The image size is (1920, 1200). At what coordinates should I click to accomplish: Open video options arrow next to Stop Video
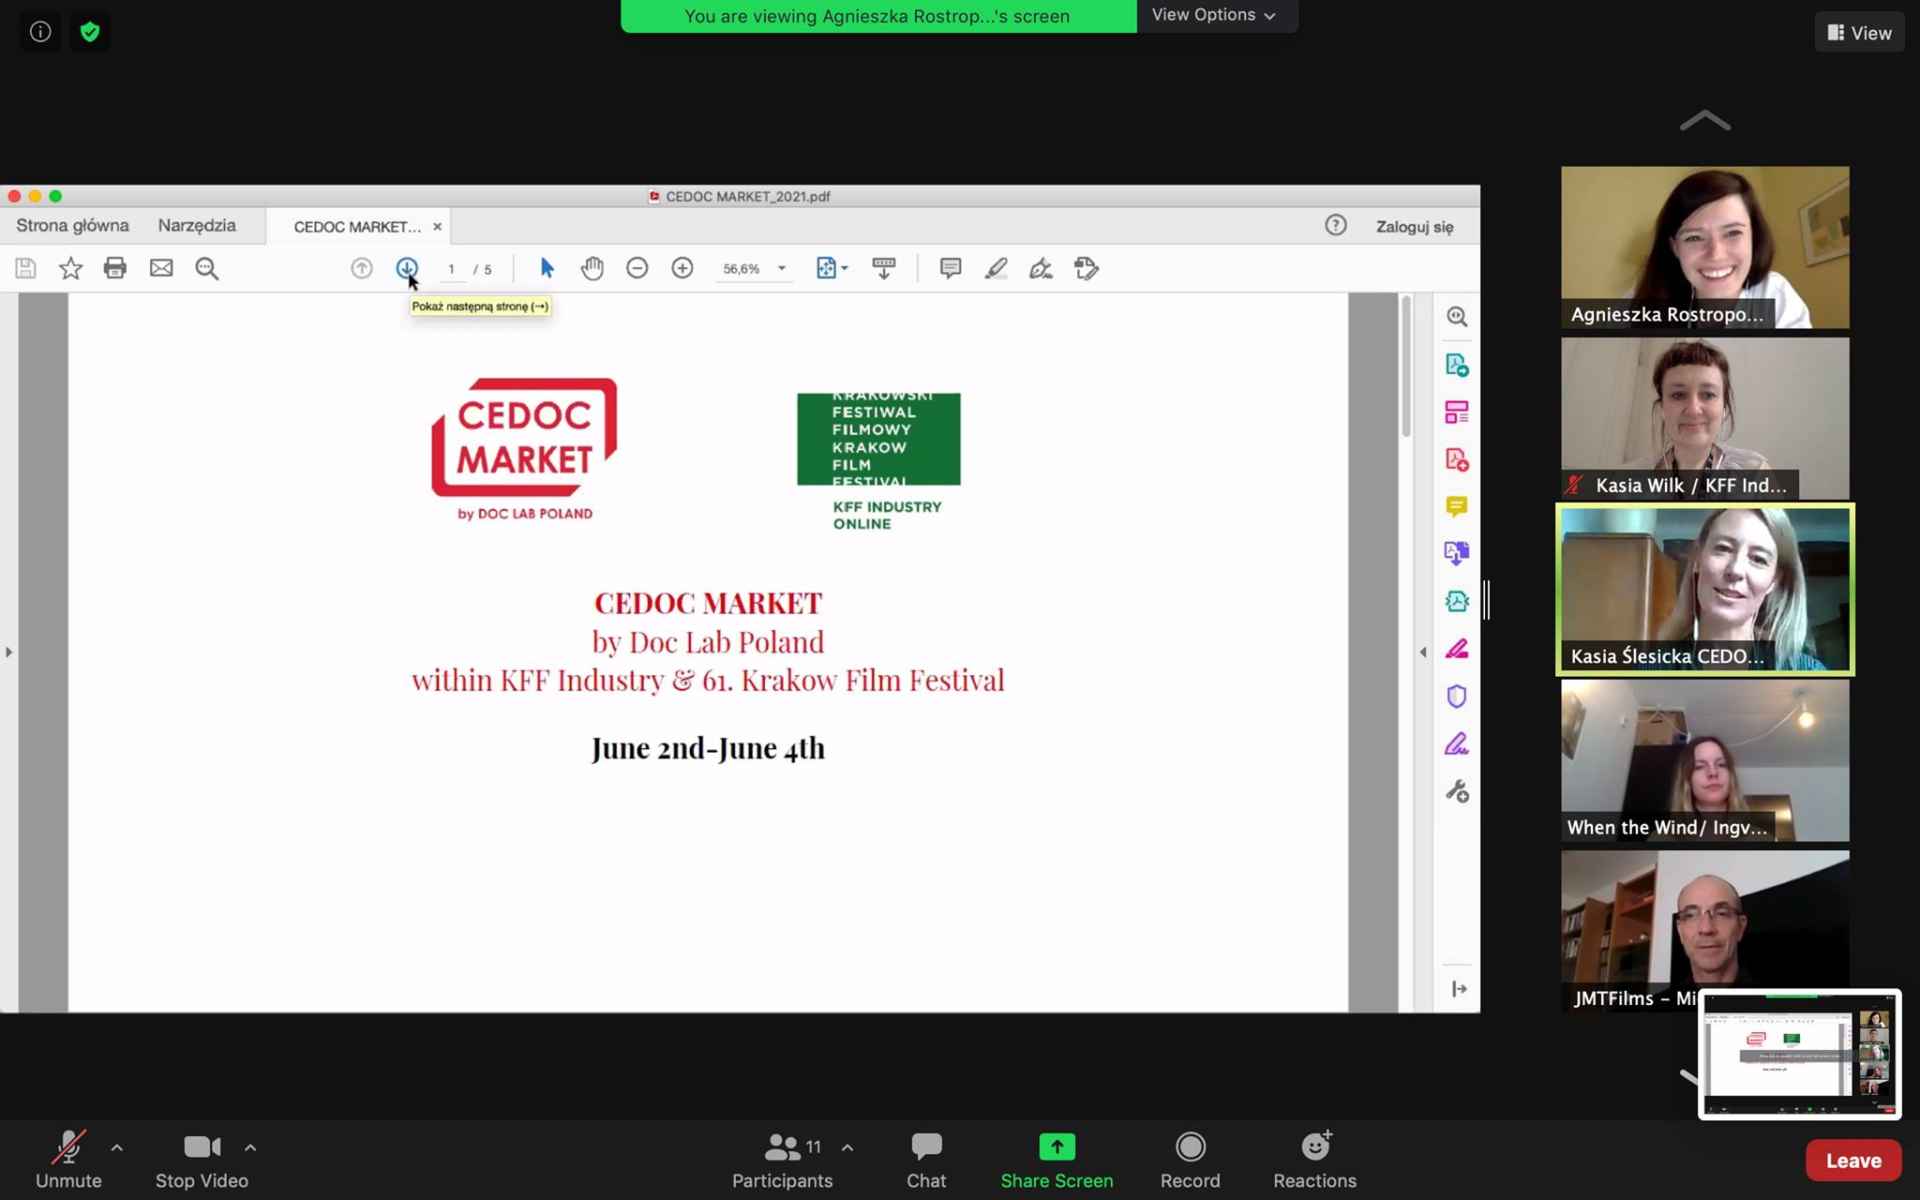(250, 1147)
